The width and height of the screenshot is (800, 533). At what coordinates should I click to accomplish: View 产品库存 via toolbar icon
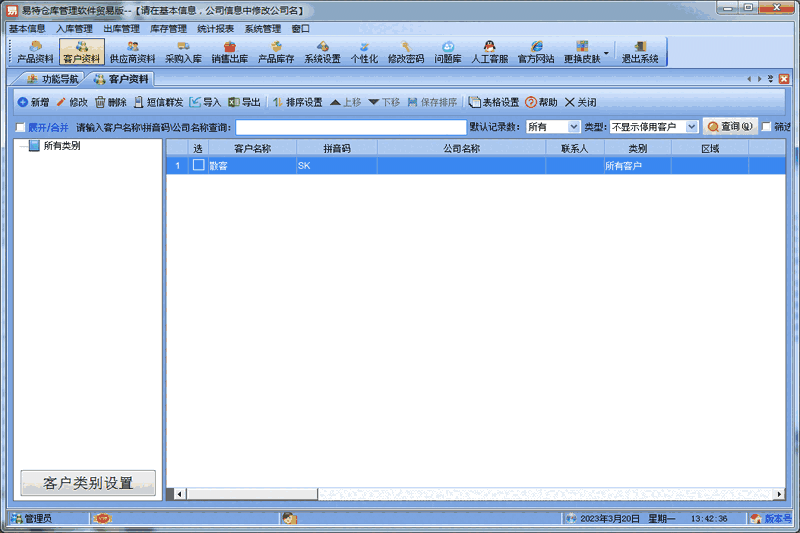click(276, 52)
